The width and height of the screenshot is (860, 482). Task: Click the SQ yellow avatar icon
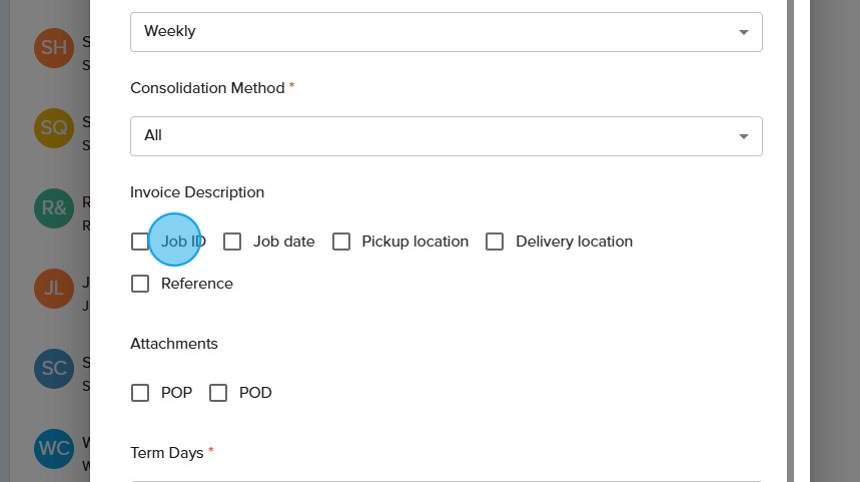53,127
